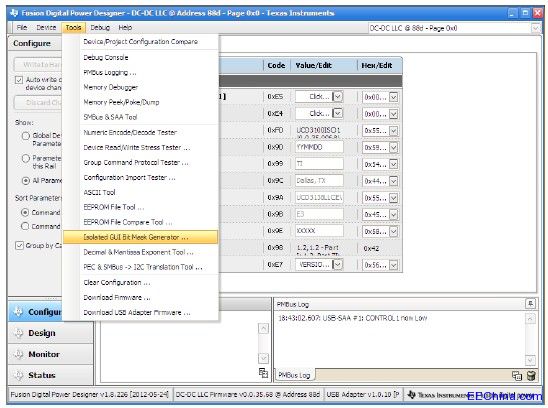Select Configuration Import Tester
The width and height of the screenshot is (548, 408).
[140, 178]
